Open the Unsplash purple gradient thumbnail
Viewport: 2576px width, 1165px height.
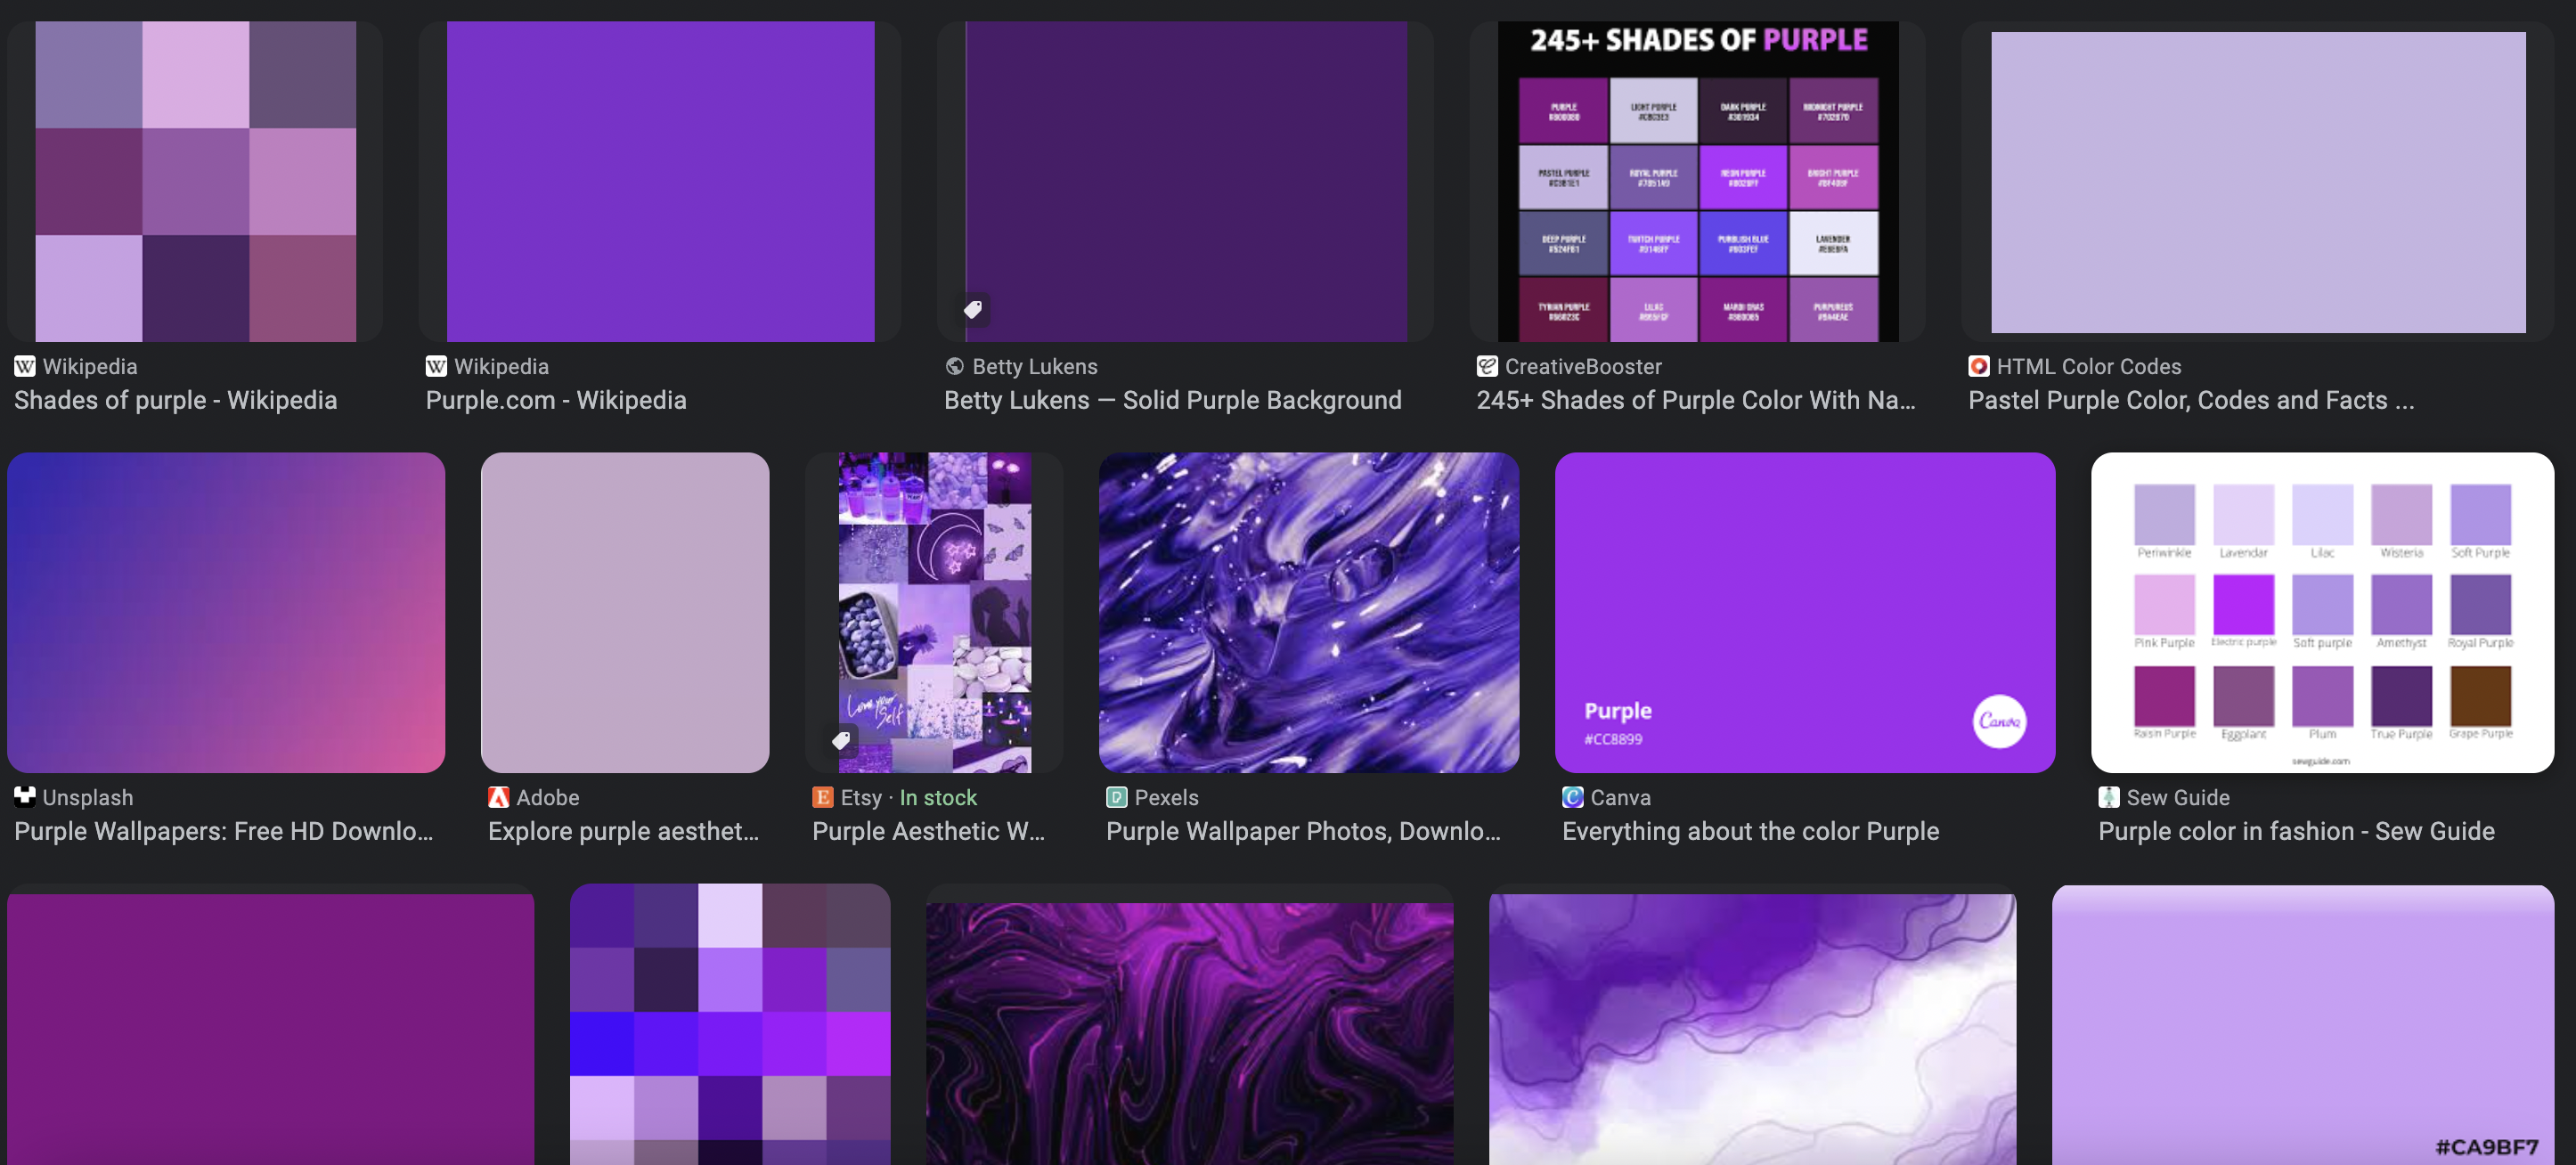(226, 612)
